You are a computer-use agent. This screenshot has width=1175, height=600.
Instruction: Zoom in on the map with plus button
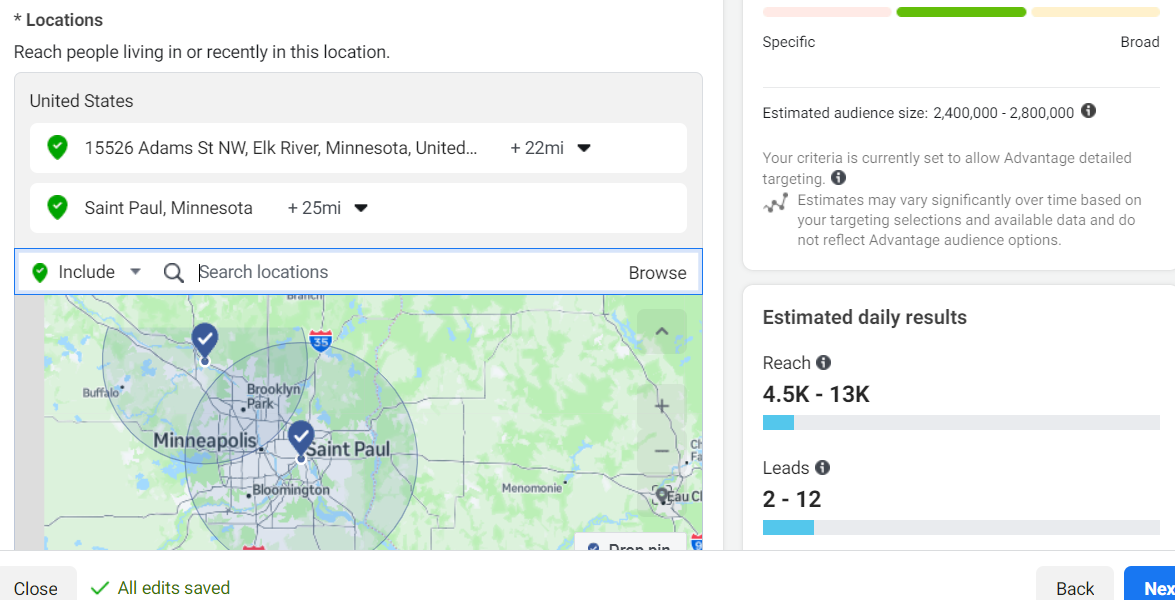point(662,406)
